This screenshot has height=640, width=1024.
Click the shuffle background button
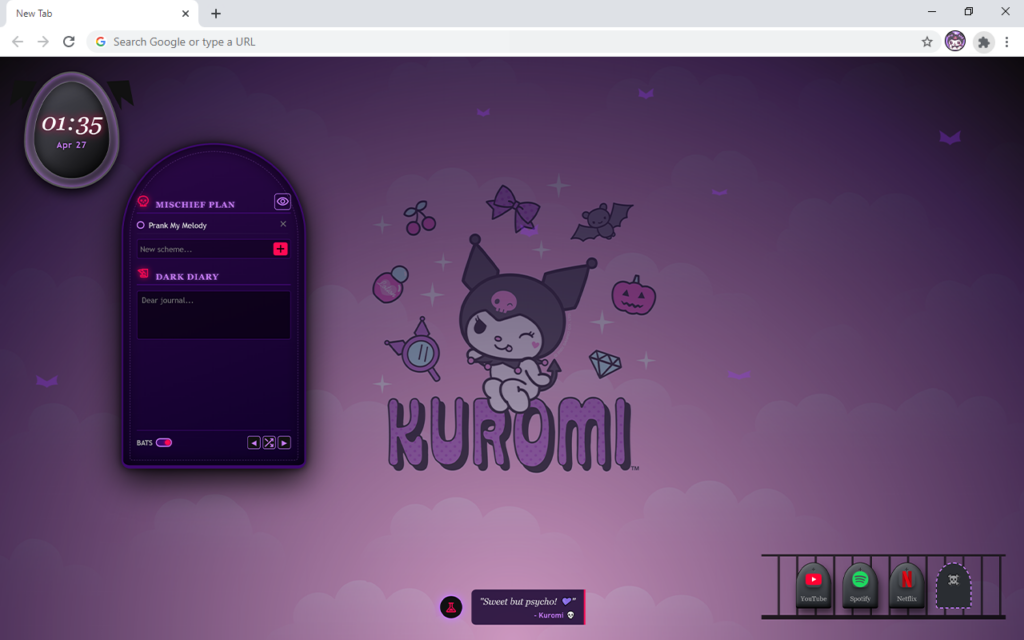point(269,443)
